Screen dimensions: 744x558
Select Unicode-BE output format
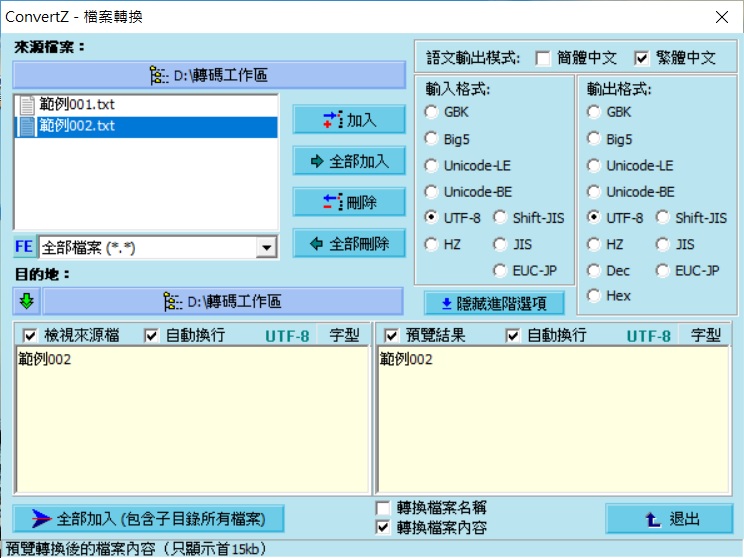click(x=594, y=192)
